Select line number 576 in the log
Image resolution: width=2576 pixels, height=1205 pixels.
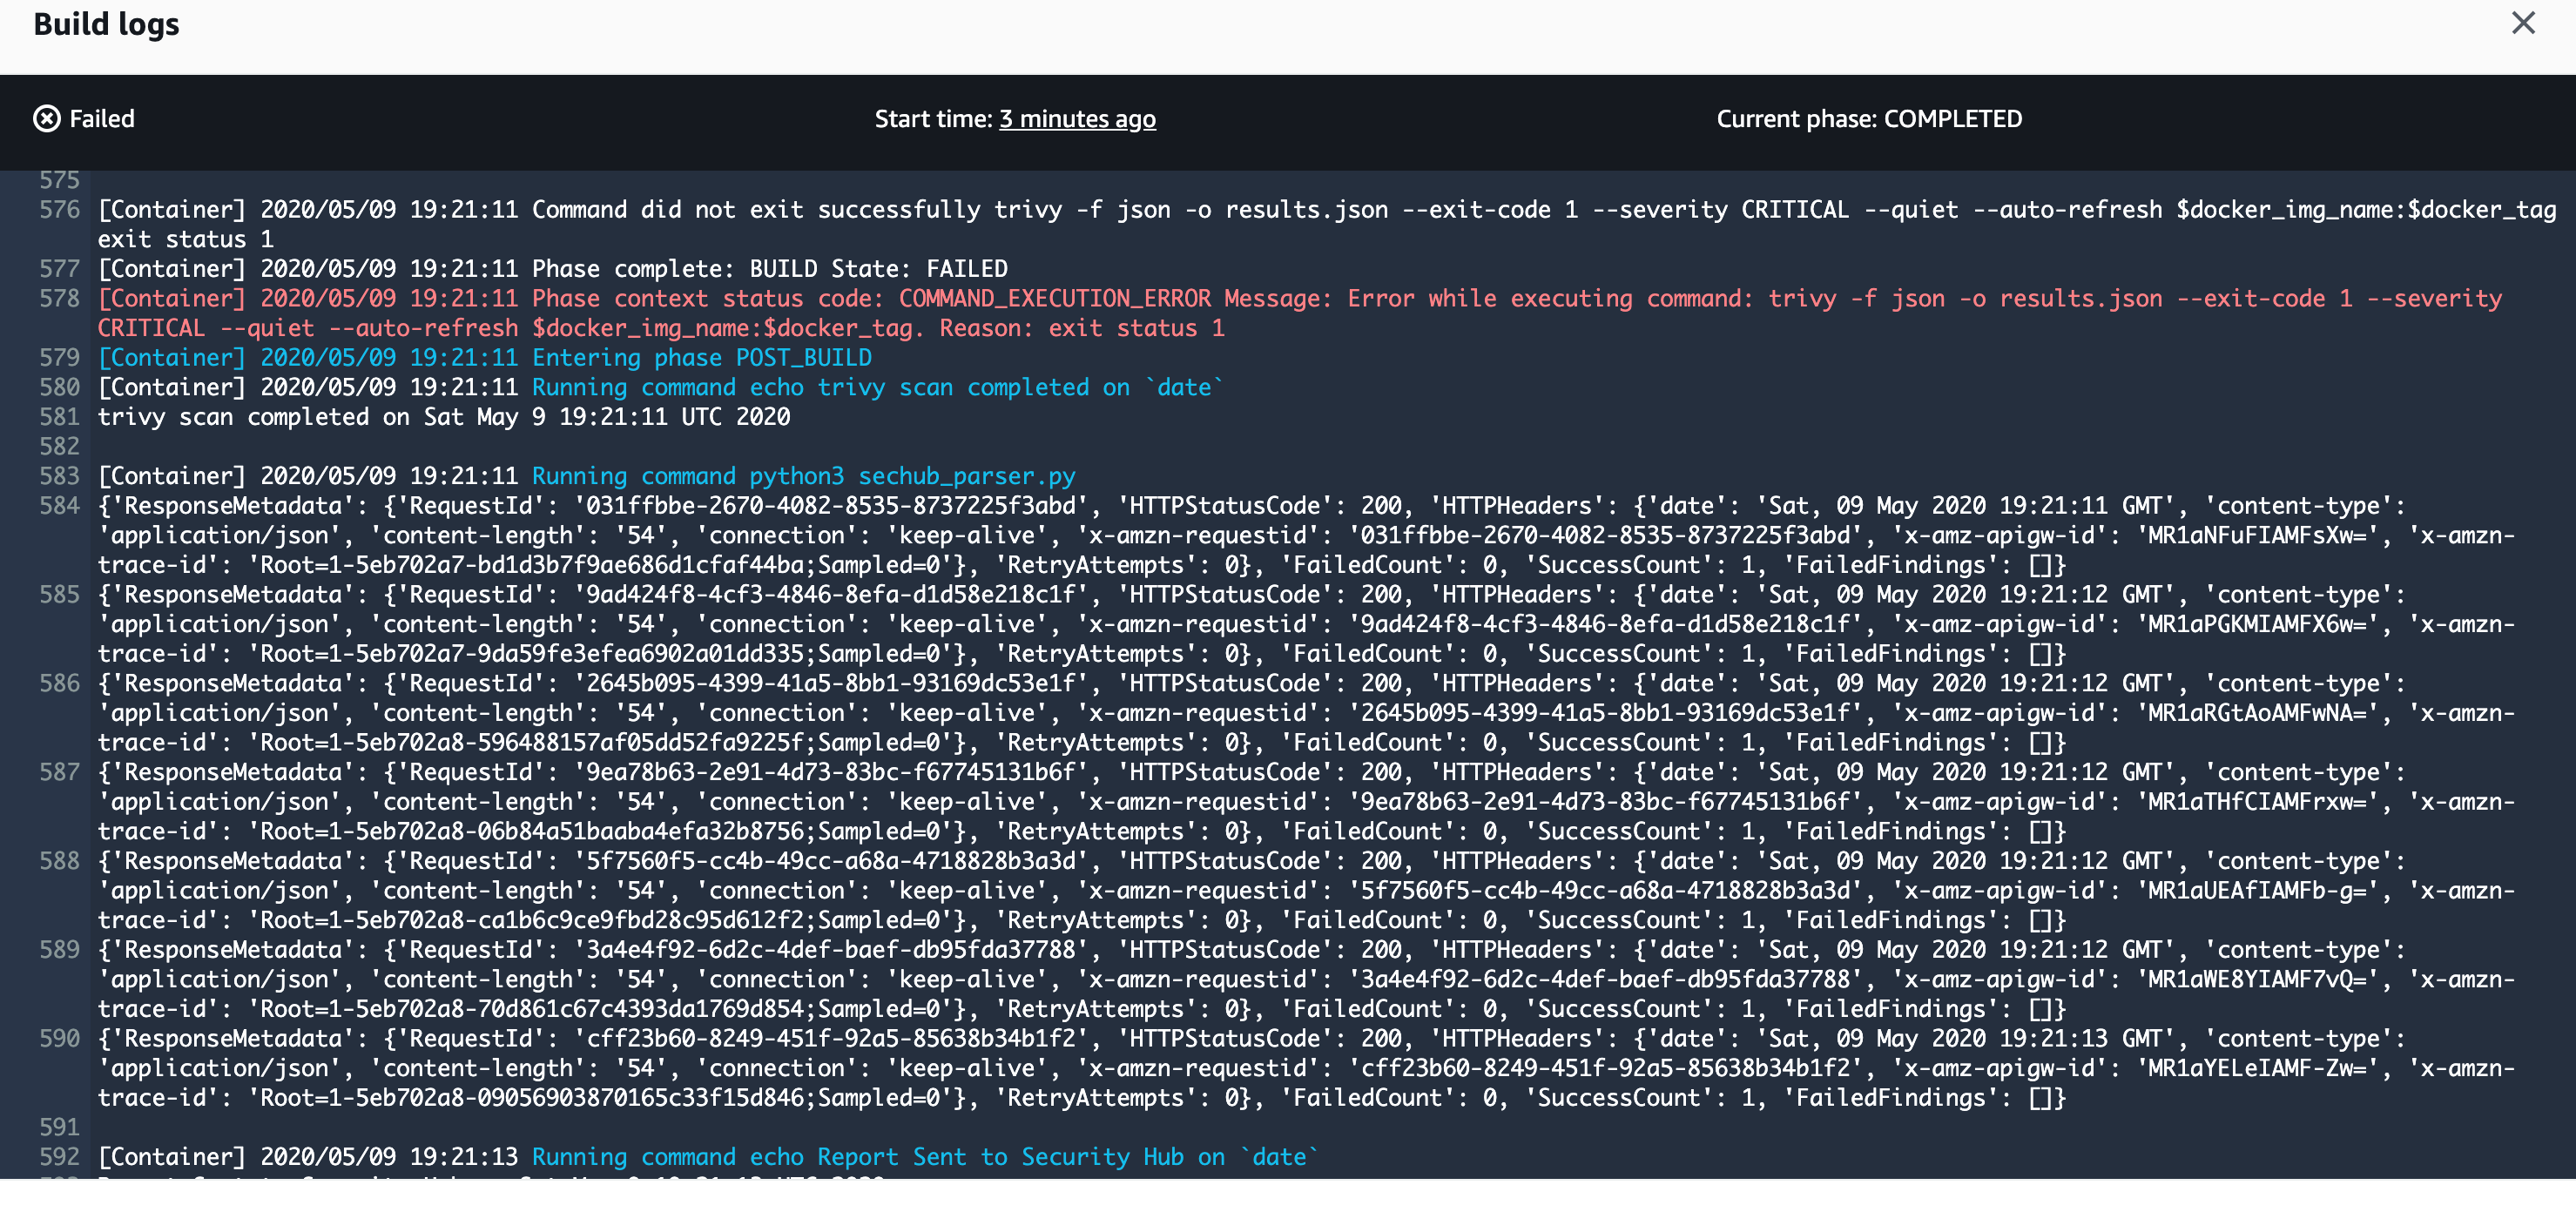point(62,210)
